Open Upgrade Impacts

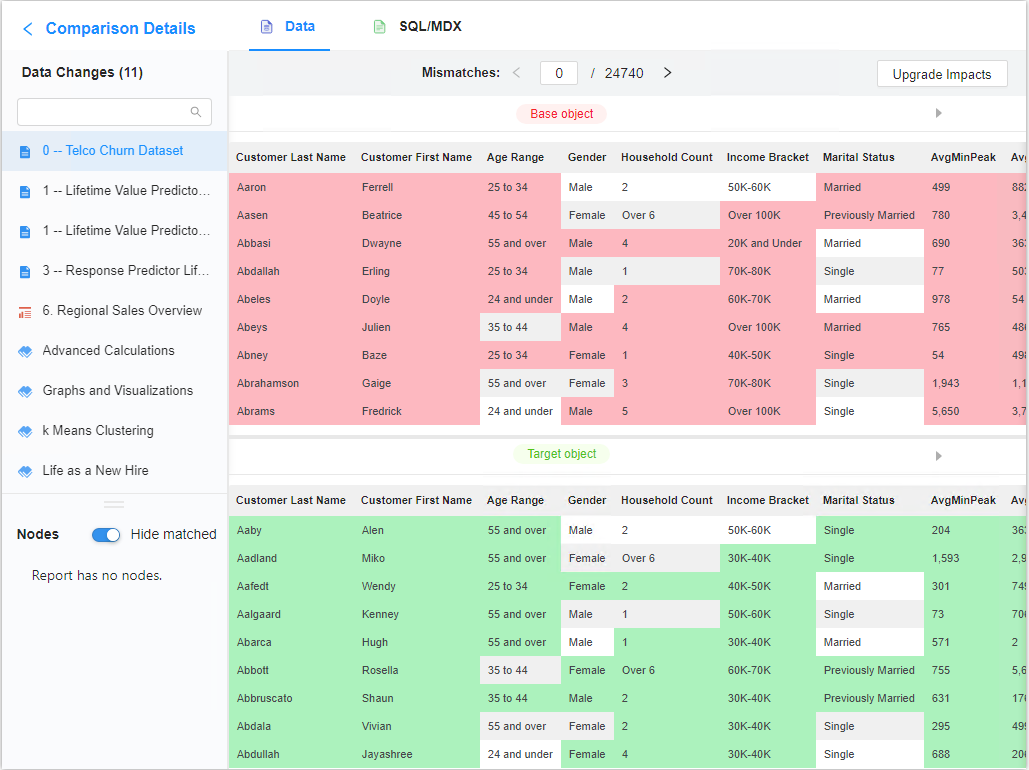pos(941,74)
